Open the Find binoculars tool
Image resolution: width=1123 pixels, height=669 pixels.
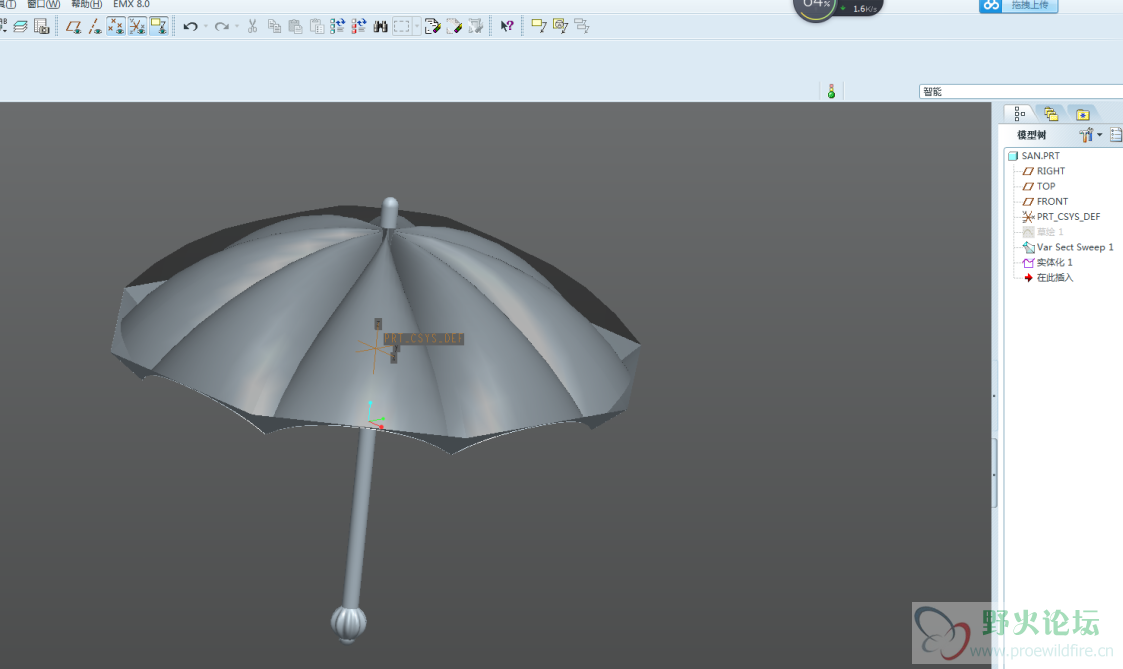pos(380,27)
